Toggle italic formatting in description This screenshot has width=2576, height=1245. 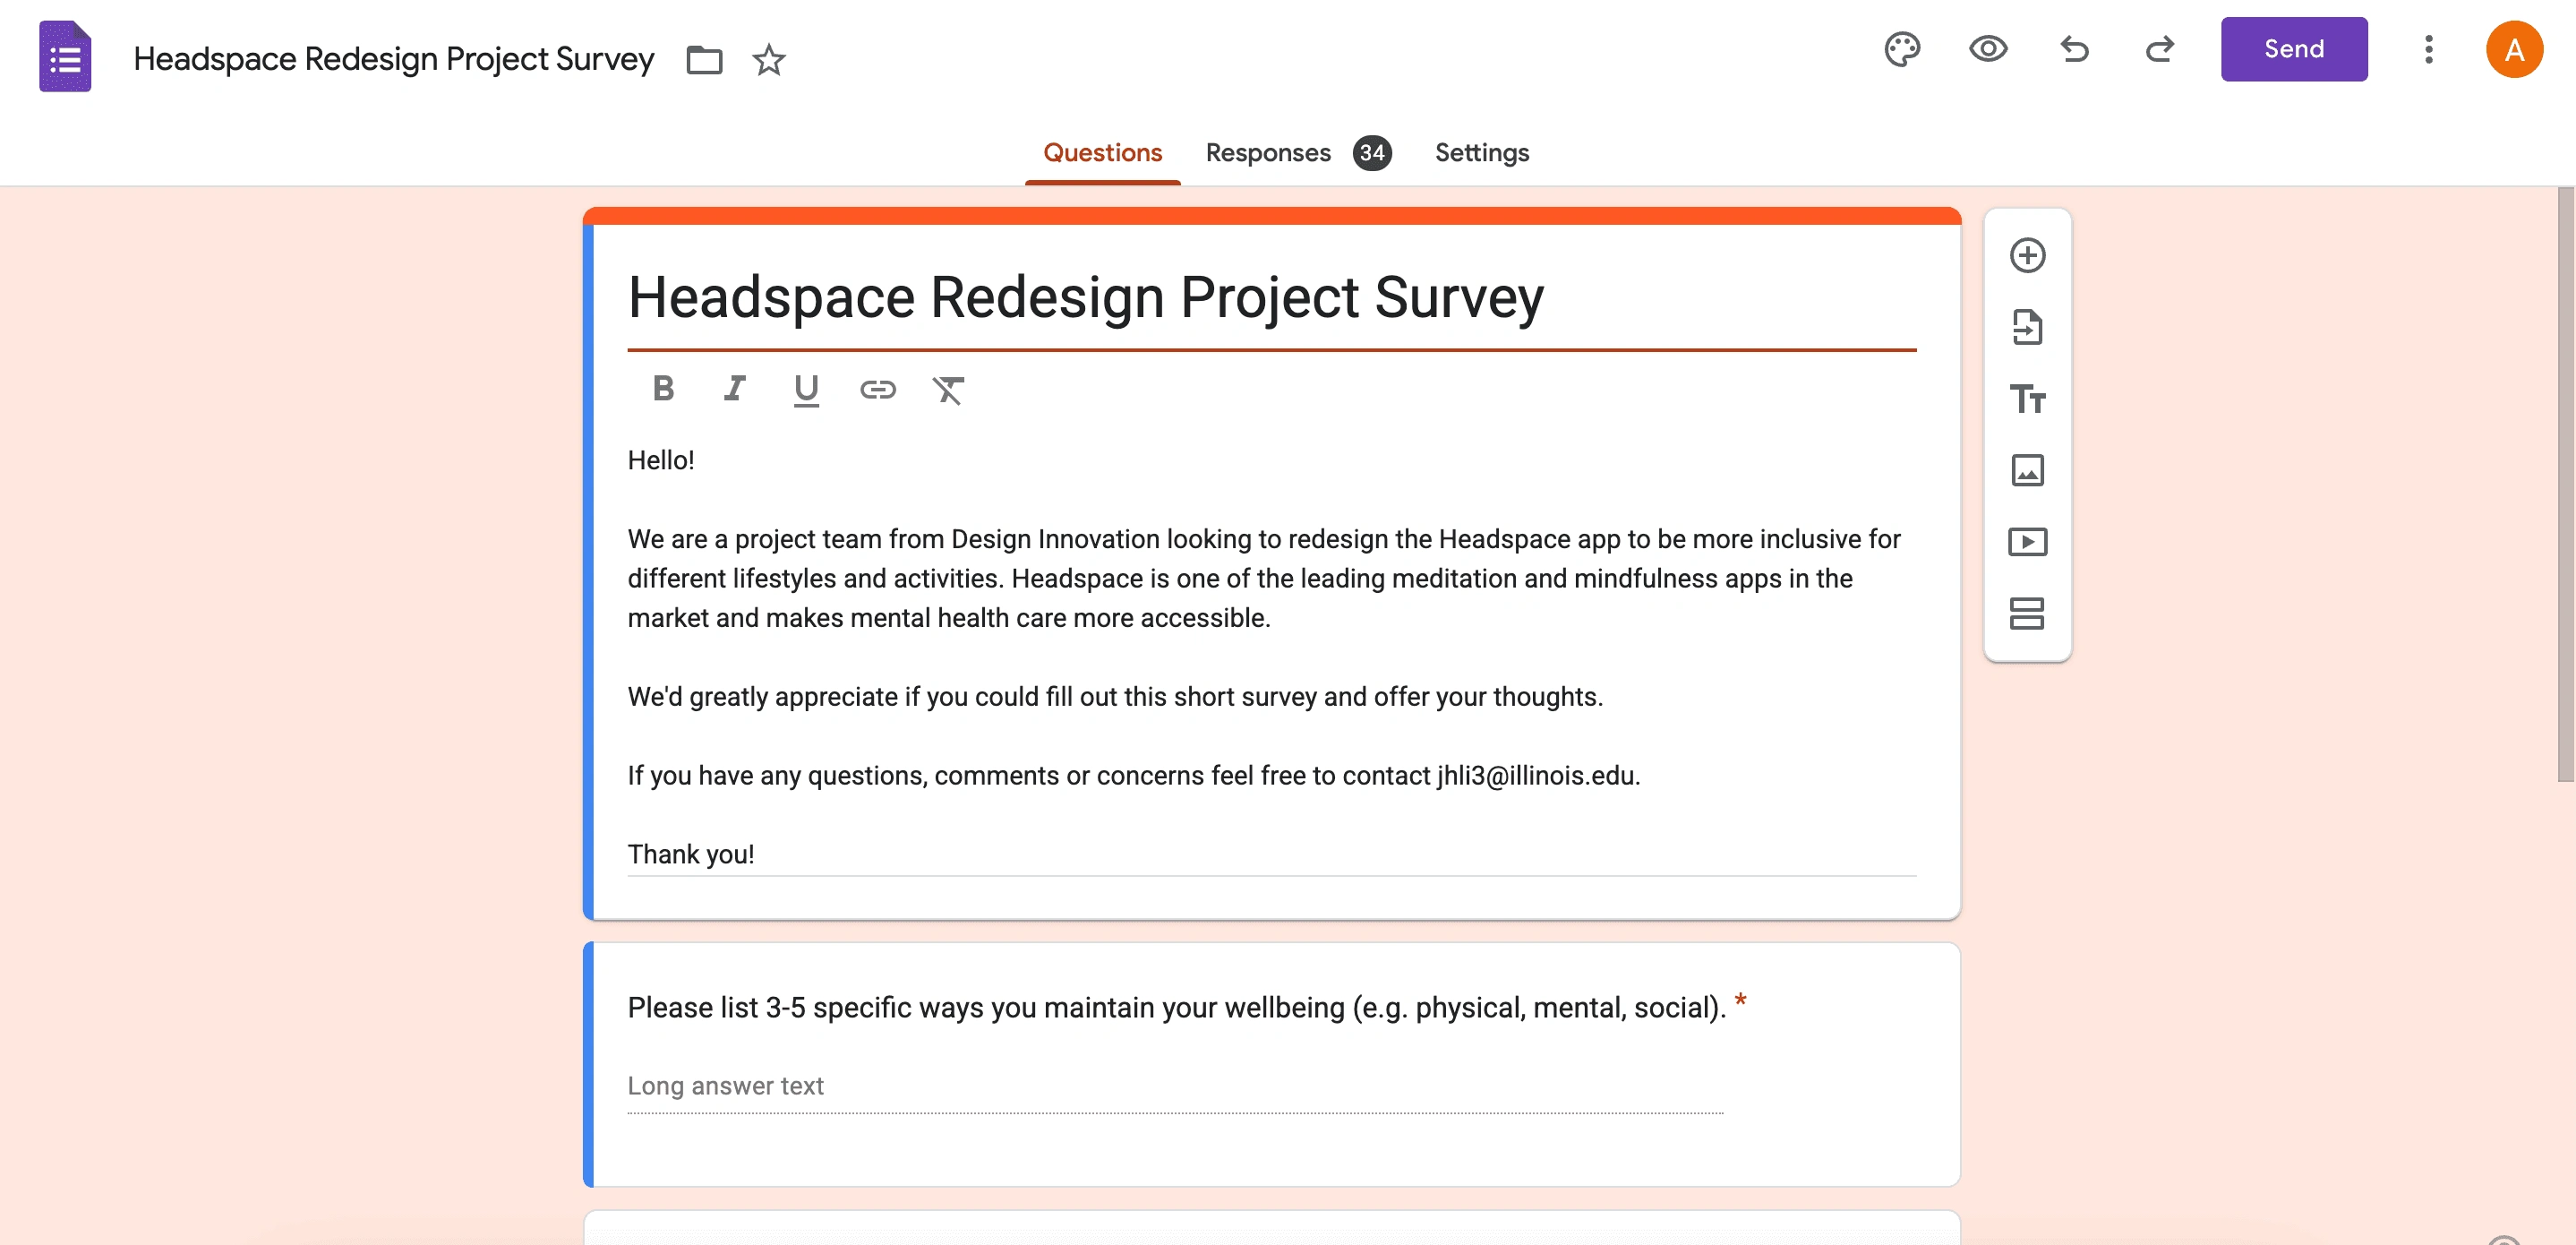[735, 388]
